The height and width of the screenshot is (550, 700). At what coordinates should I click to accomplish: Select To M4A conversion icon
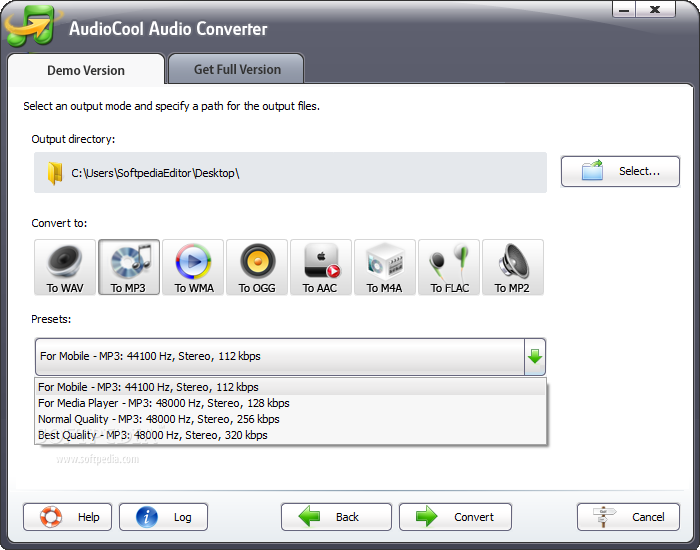click(385, 267)
